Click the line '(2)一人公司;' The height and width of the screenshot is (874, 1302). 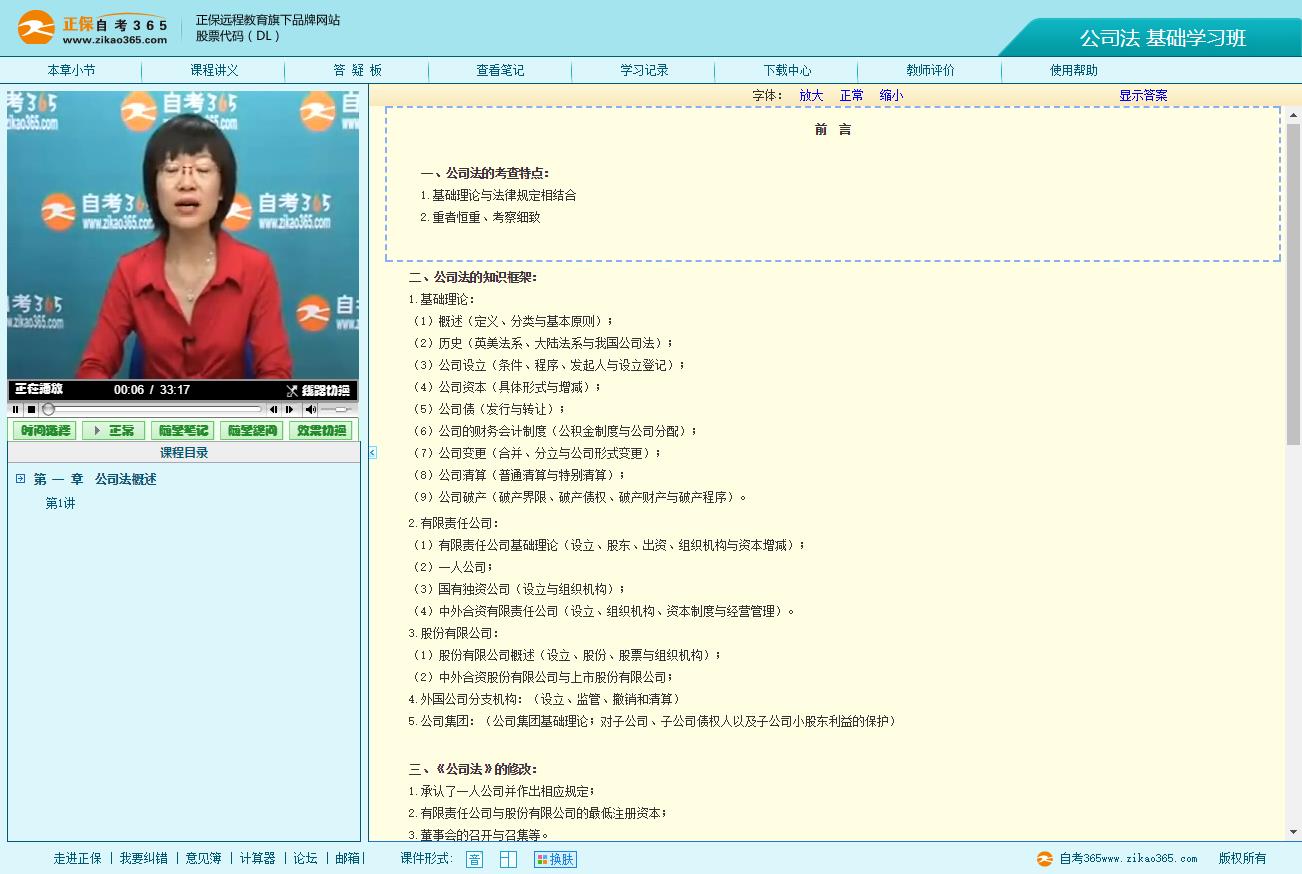click(x=451, y=567)
